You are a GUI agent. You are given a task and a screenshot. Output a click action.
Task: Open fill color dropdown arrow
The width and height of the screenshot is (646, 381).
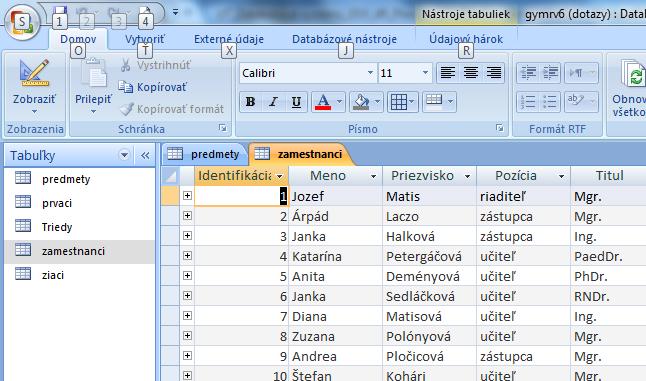point(377,101)
